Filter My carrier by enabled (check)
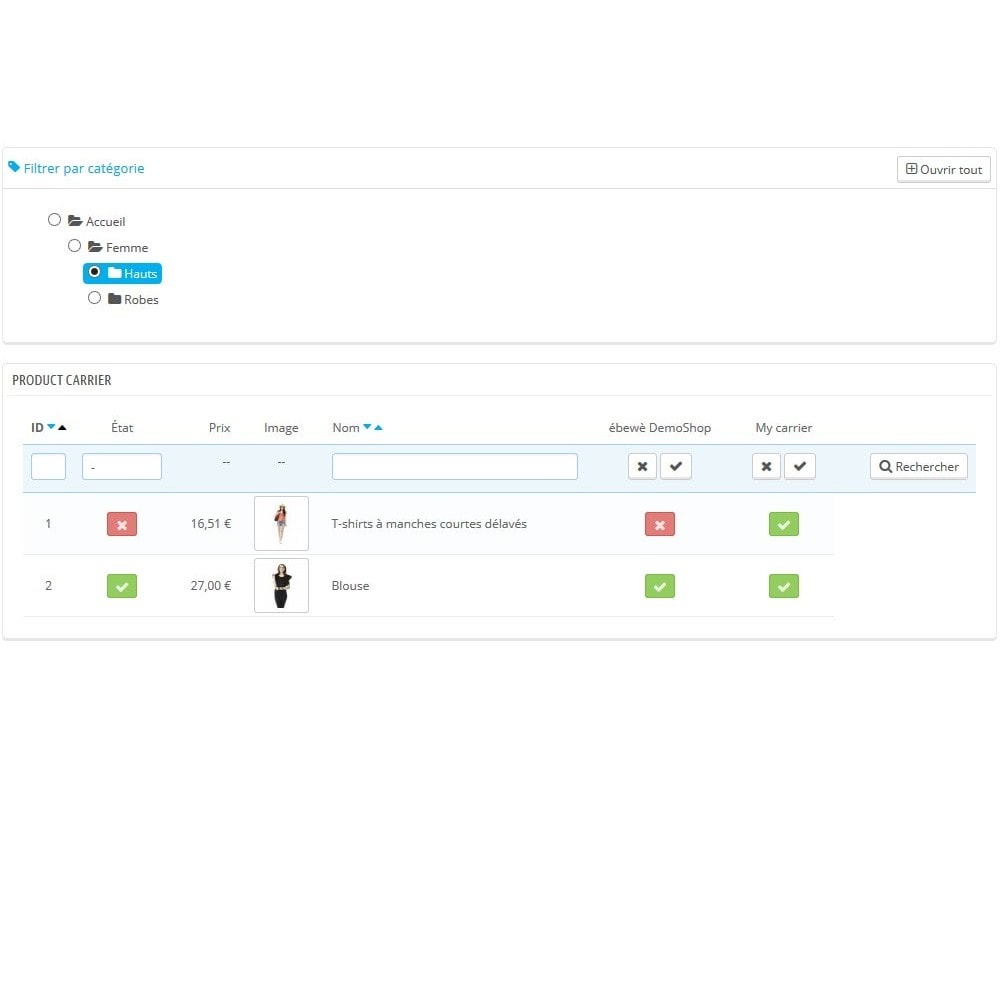The height and width of the screenshot is (1000, 1000). coord(800,466)
